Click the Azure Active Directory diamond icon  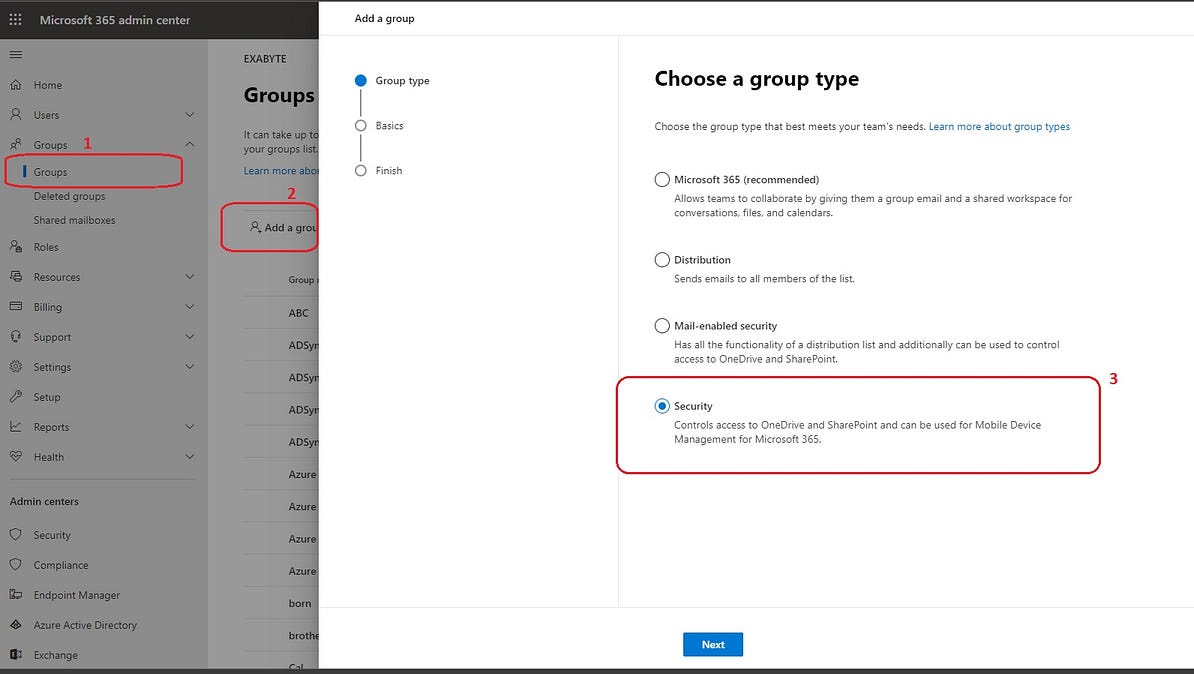tap(15, 624)
